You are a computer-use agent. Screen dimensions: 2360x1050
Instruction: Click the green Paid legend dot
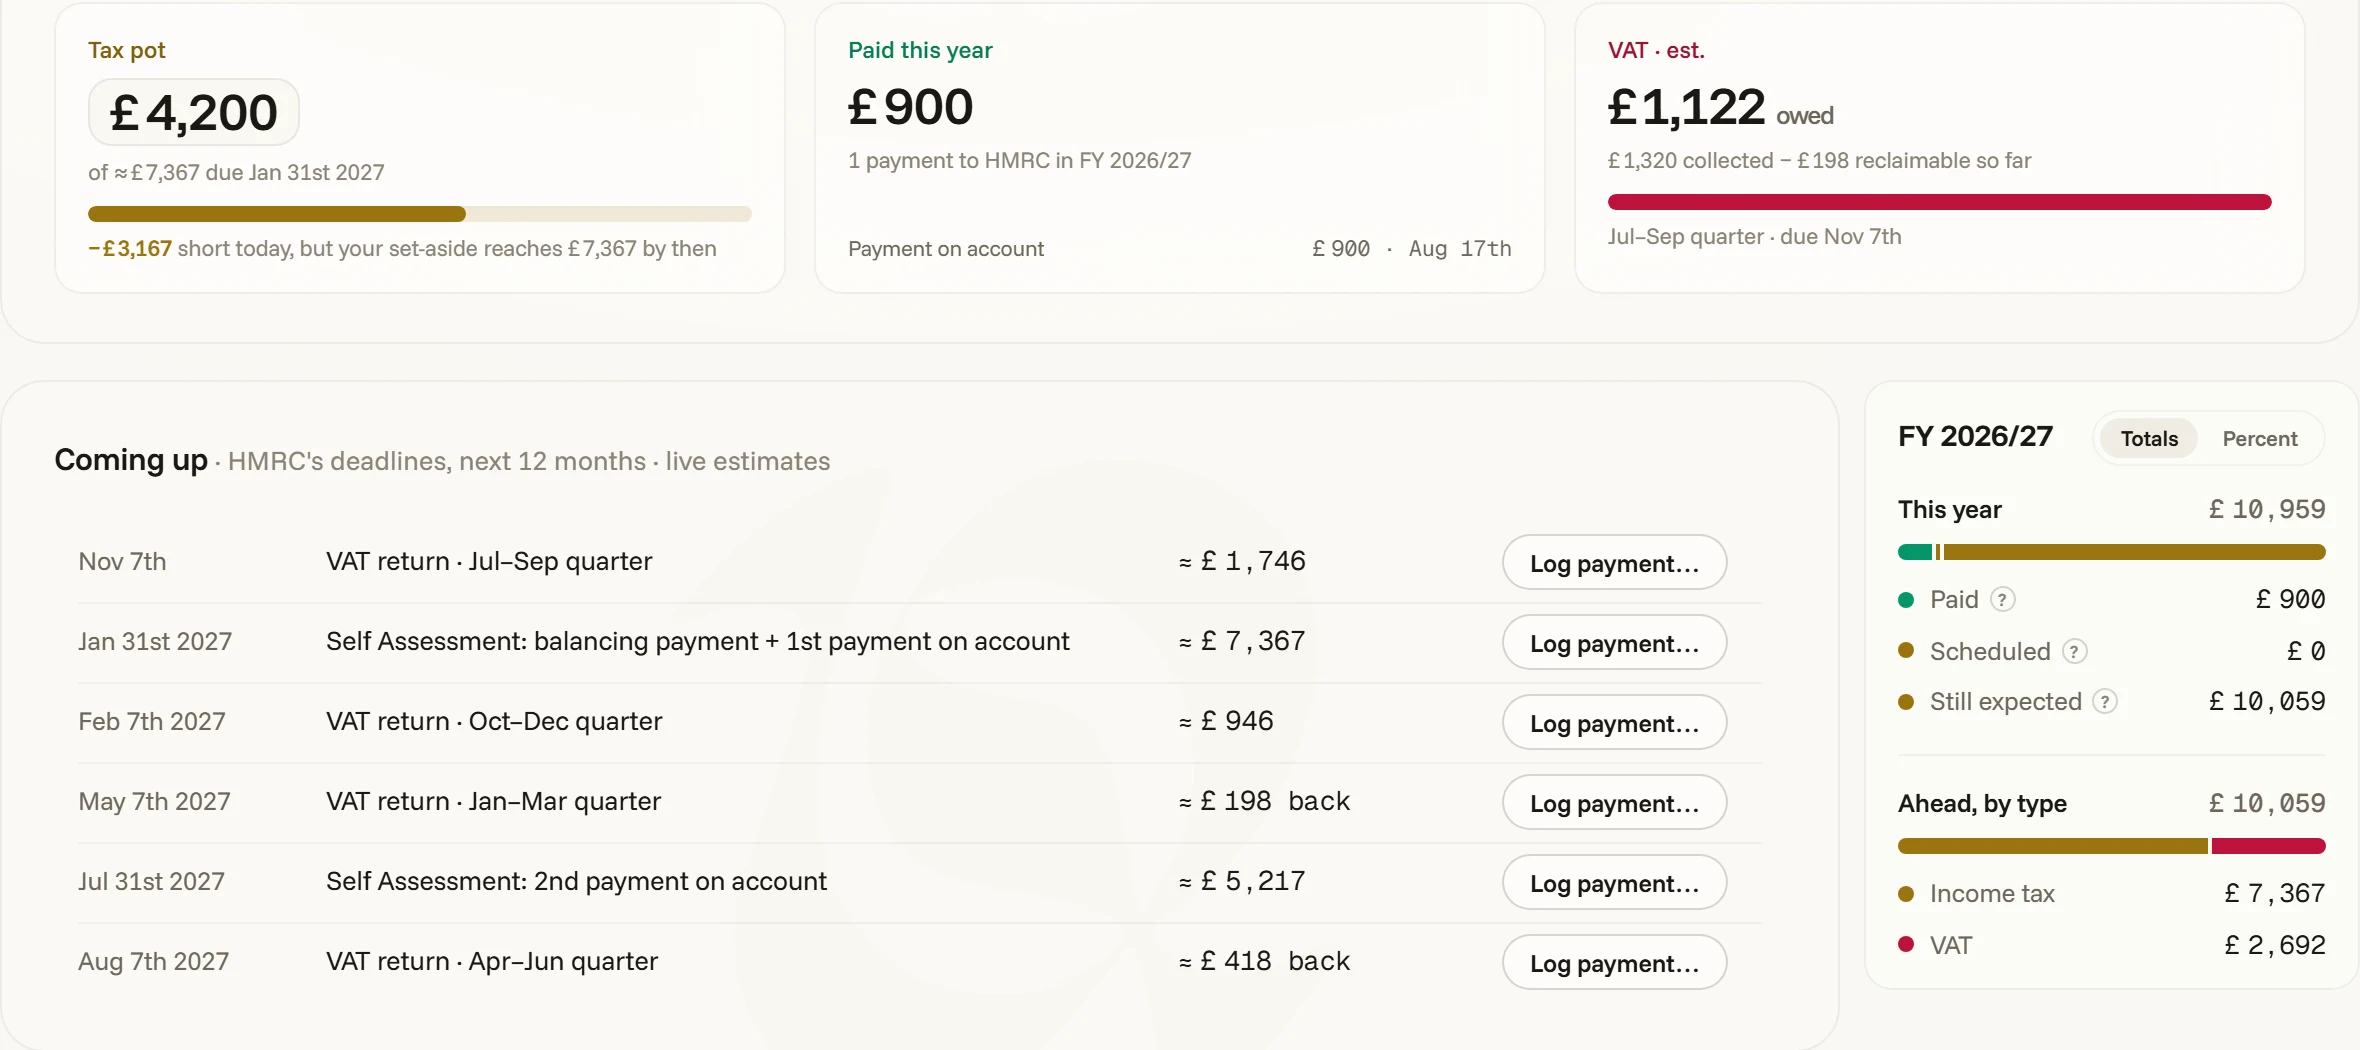click(x=1906, y=600)
